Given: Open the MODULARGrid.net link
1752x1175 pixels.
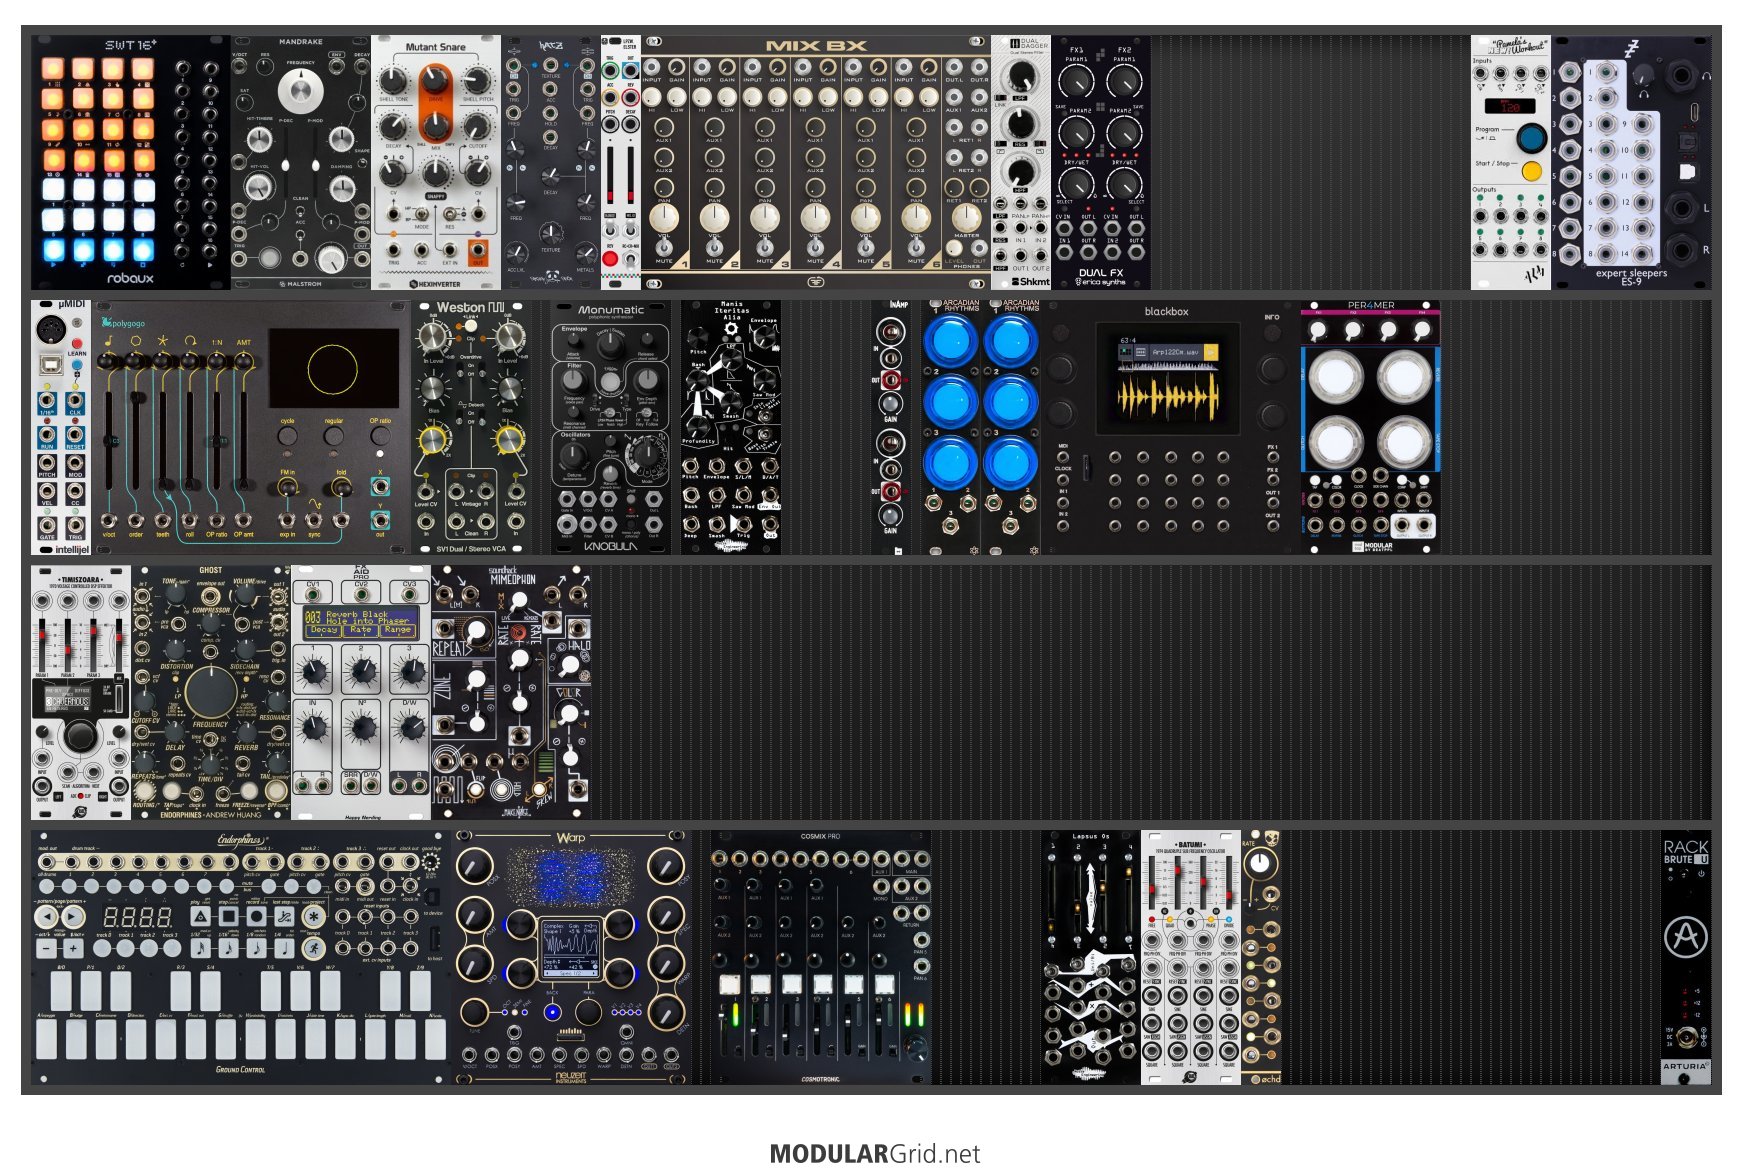Looking at the screenshot, I should pyautogui.click(x=875, y=1153).
